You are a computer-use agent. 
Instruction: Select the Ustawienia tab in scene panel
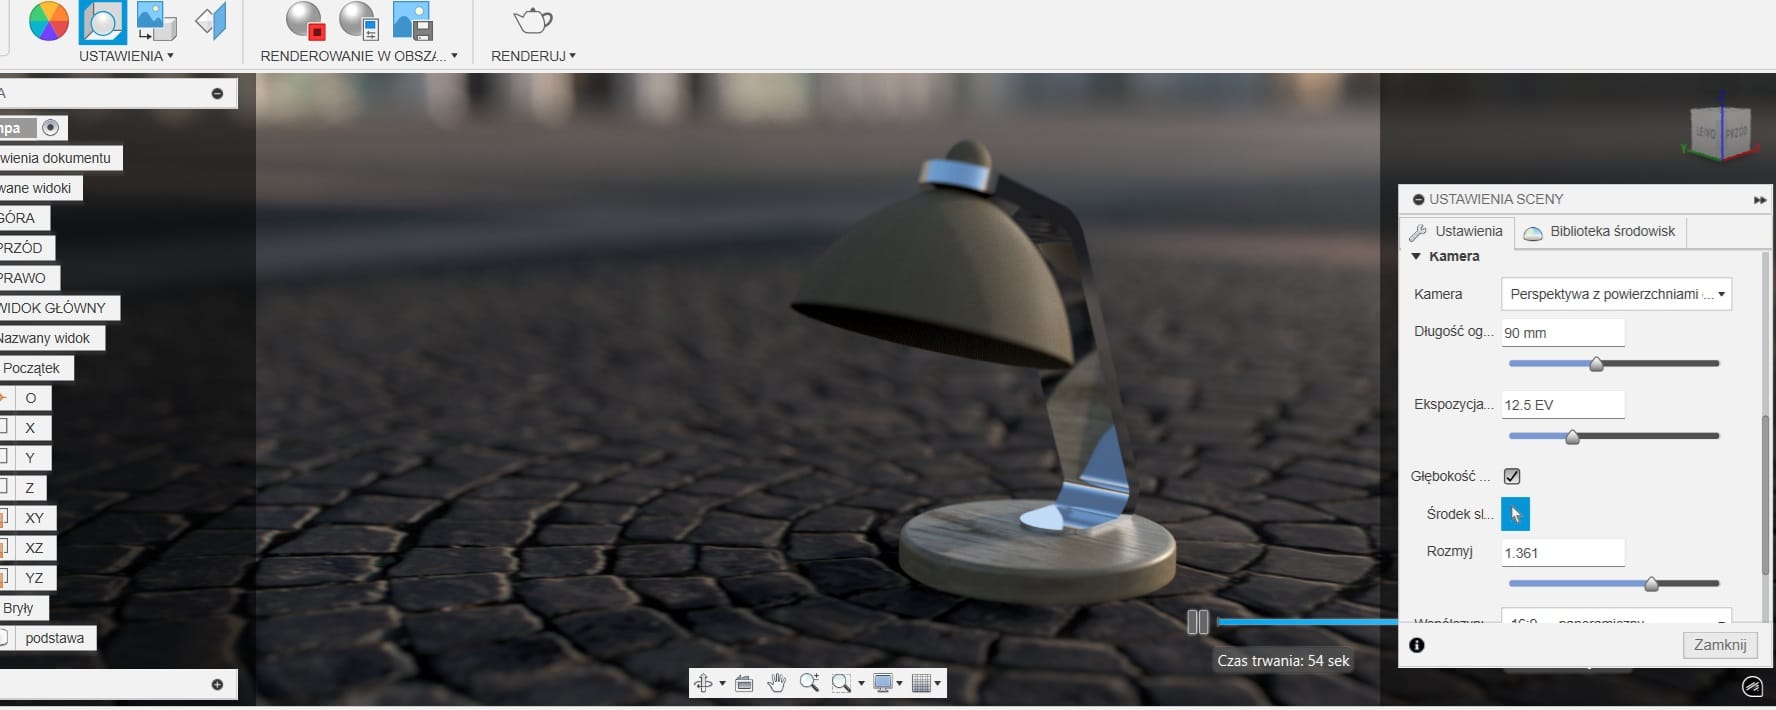coord(1456,232)
